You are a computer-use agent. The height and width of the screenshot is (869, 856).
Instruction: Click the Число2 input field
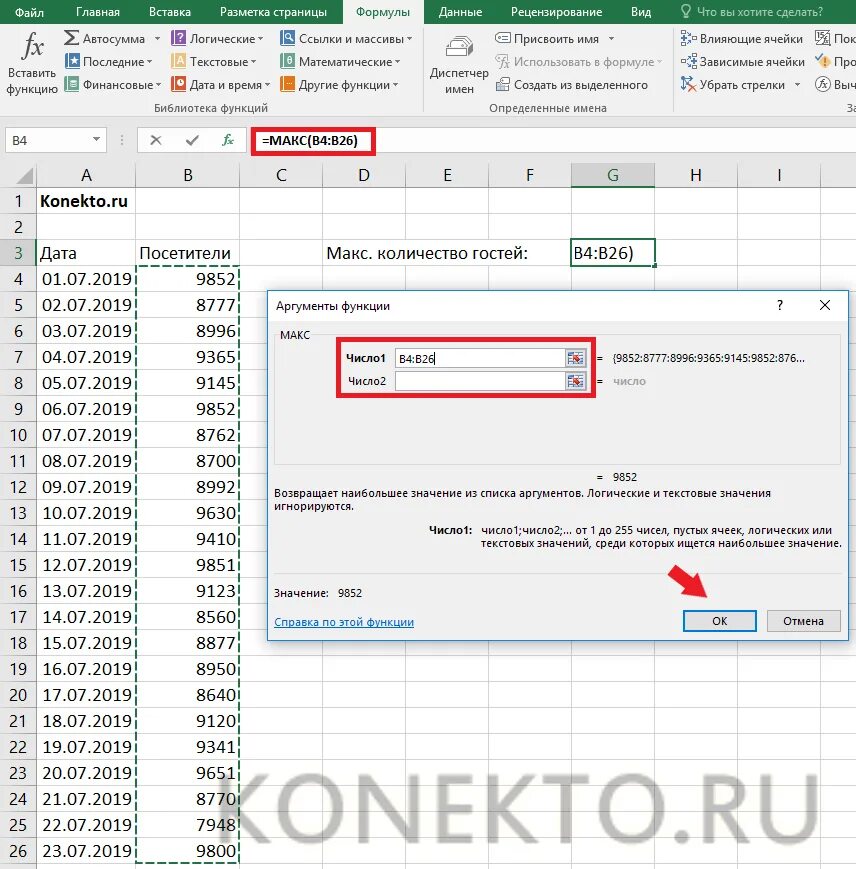coord(480,381)
